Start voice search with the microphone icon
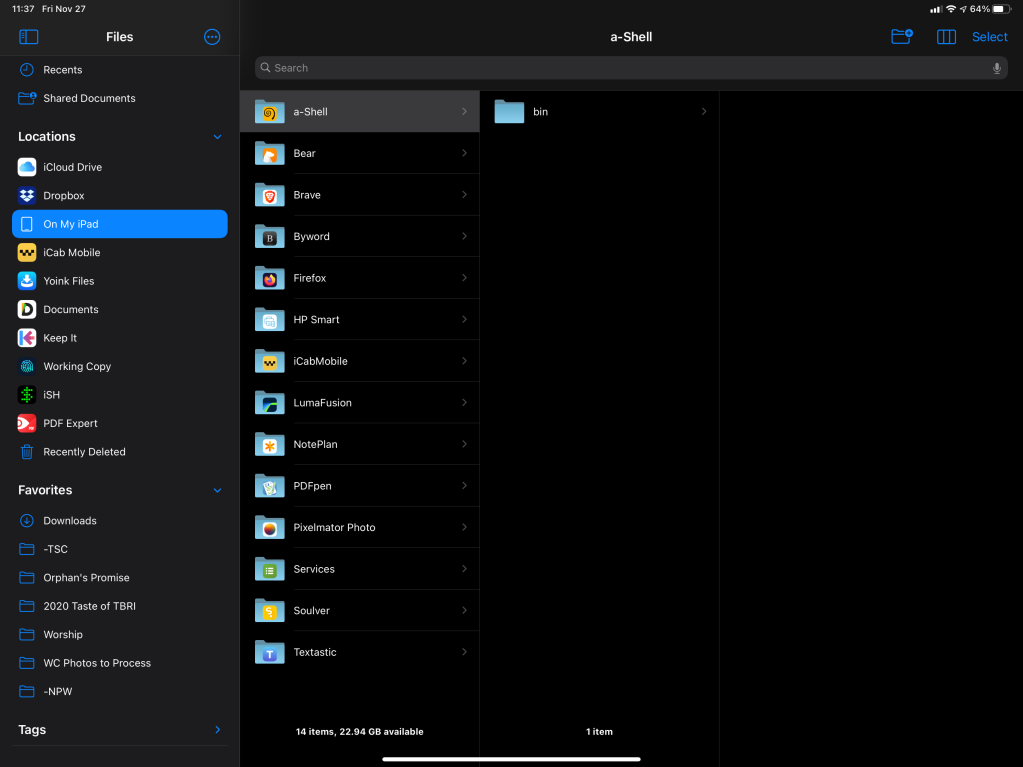 pyautogui.click(x=996, y=67)
